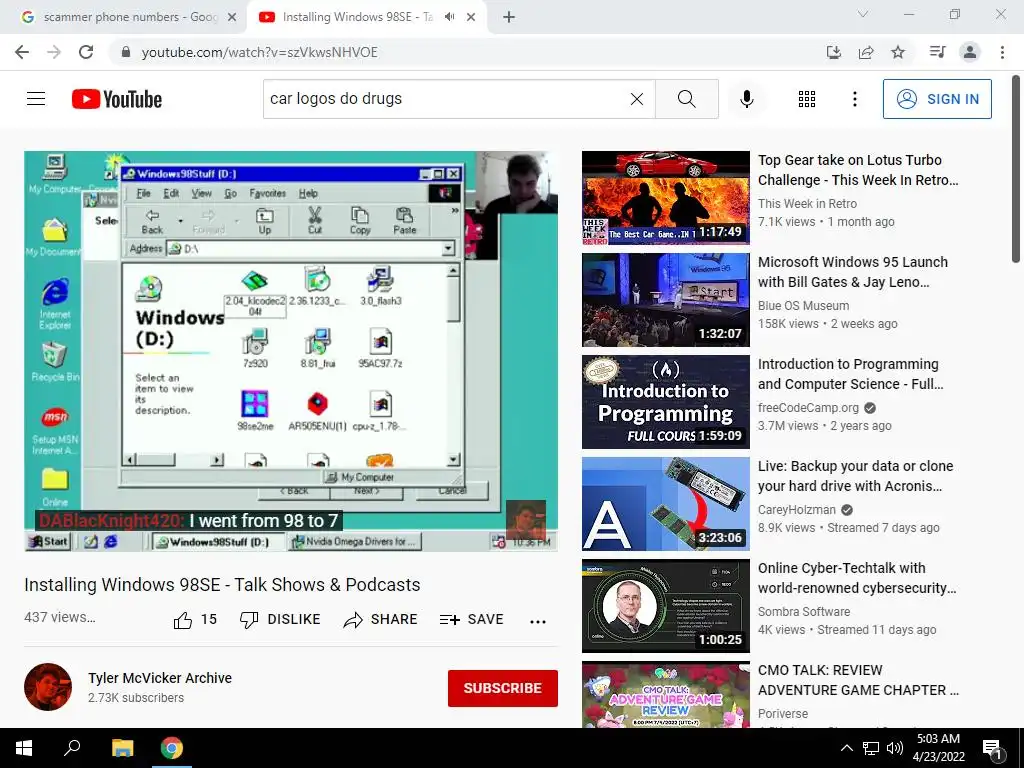Open the YouTube guide hamburger menu
Screen dimensions: 1024x768
[x=36, y=99]
